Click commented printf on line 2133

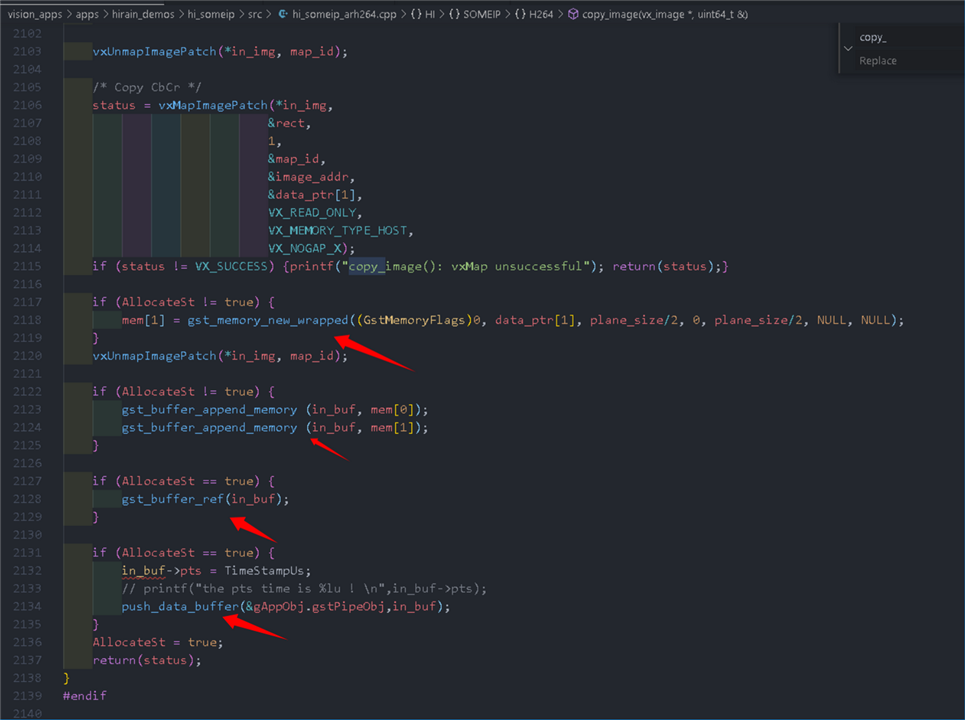304,588
